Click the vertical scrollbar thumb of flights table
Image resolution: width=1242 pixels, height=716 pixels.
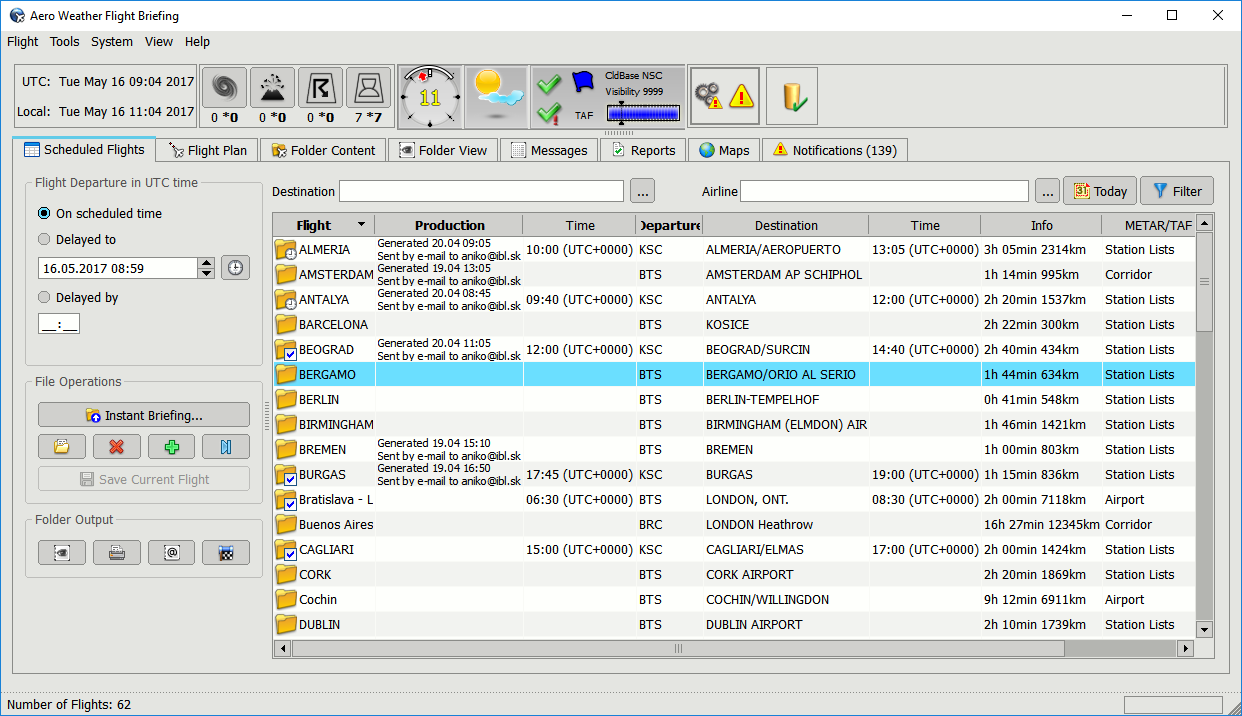tap(1204, 282)
